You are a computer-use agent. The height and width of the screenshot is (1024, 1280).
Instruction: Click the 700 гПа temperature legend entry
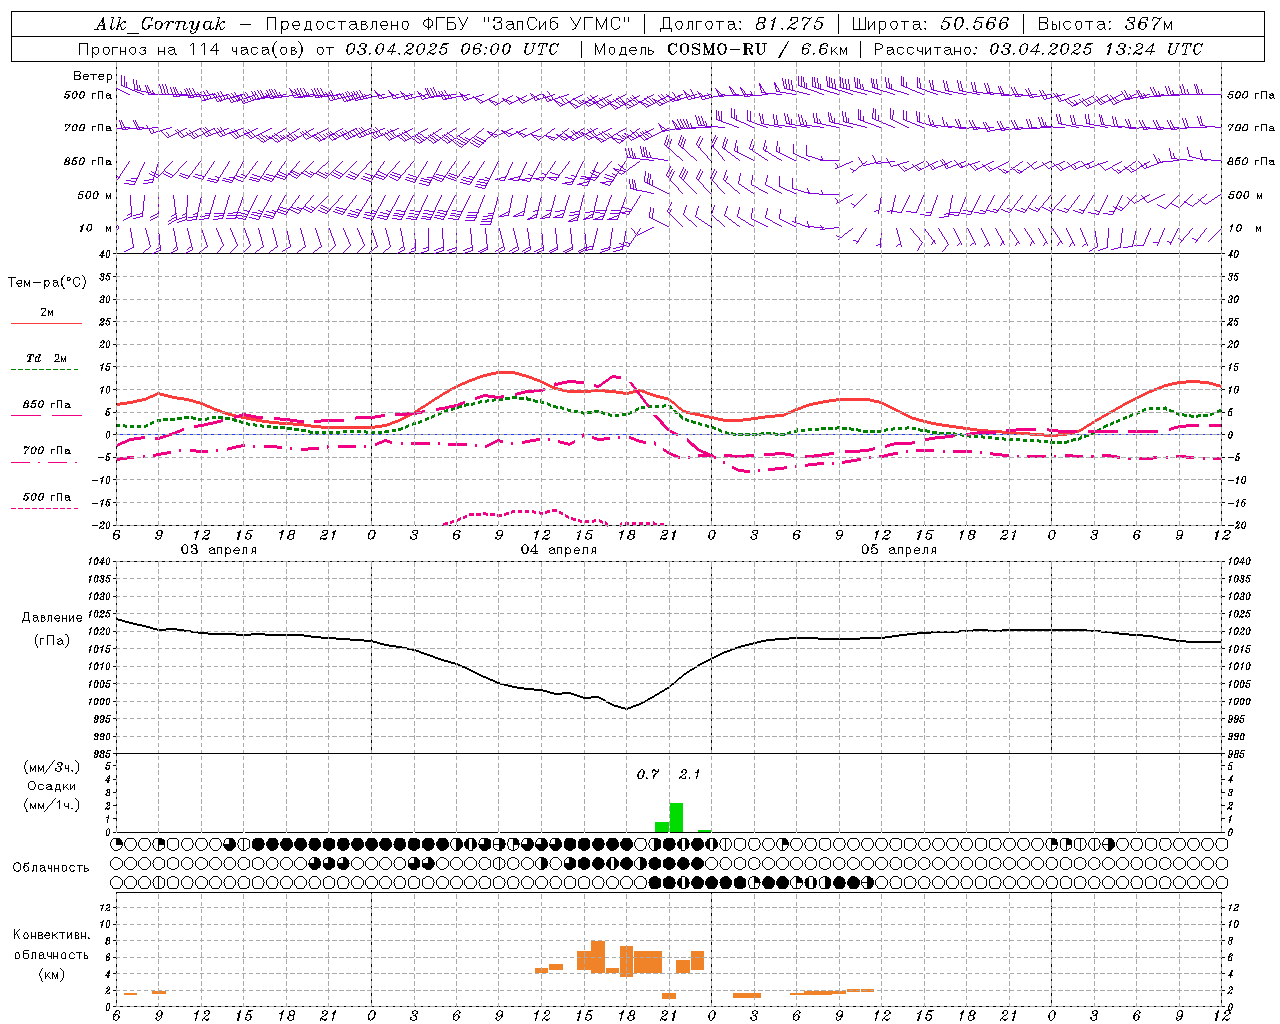coord(47,450)
